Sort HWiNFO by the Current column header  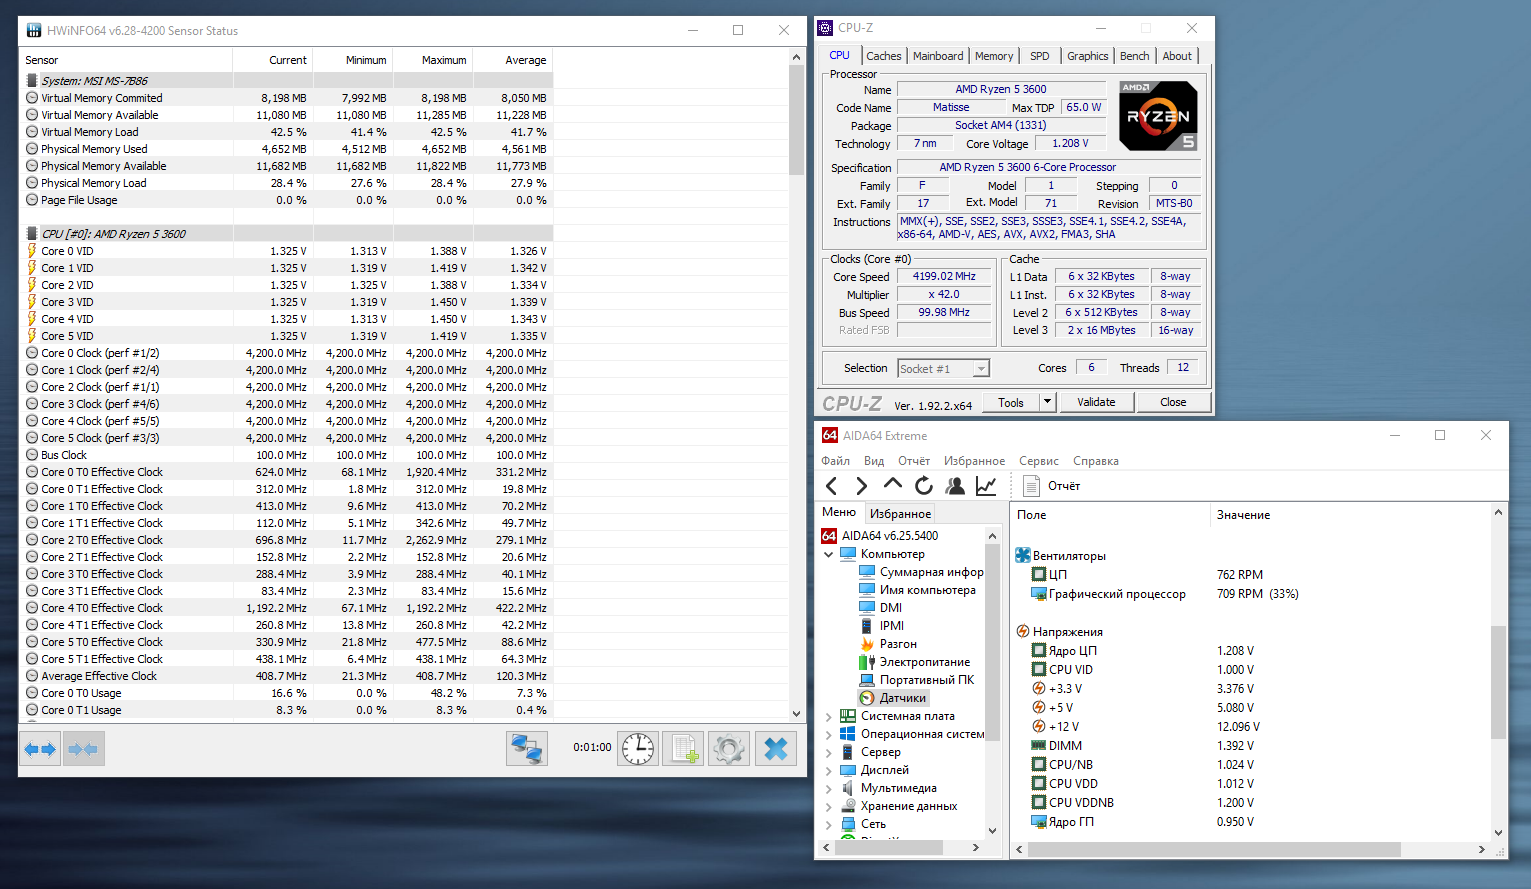pos(273,60)
